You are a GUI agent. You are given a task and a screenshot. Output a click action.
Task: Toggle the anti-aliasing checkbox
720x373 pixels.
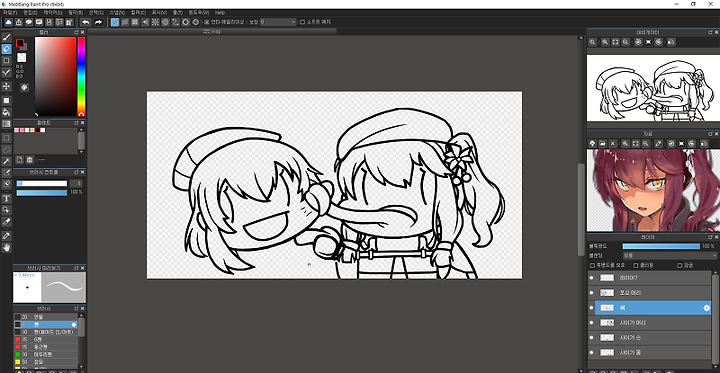[x=207, y=22]
